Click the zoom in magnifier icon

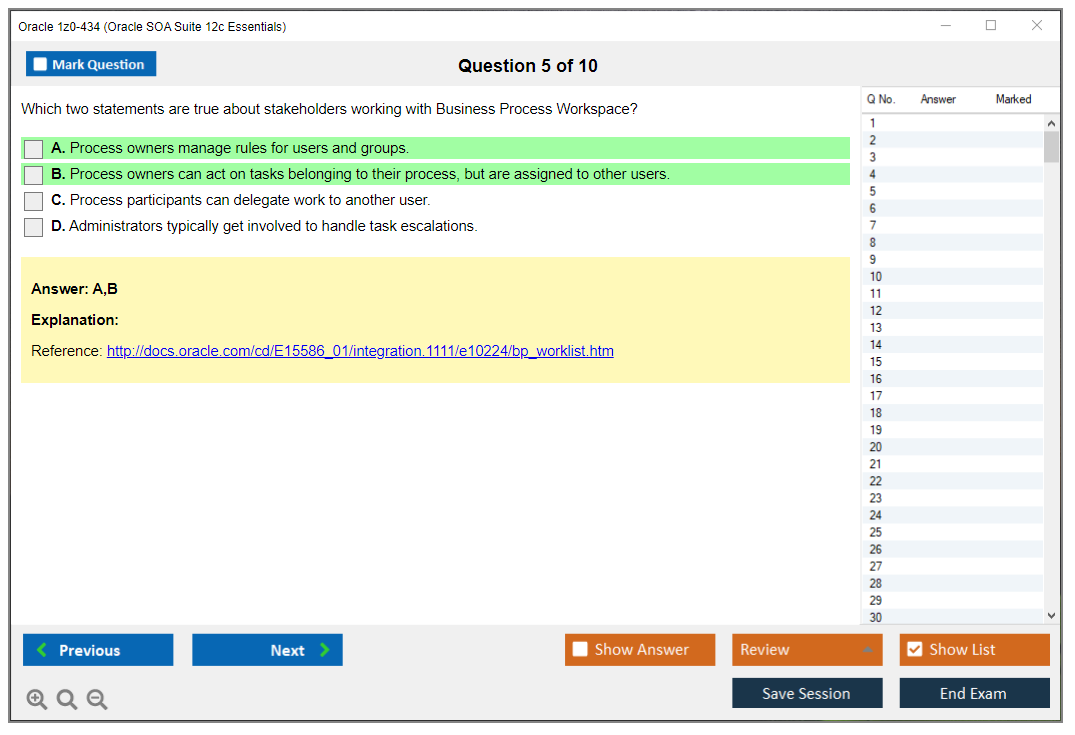tap(37, 699)
